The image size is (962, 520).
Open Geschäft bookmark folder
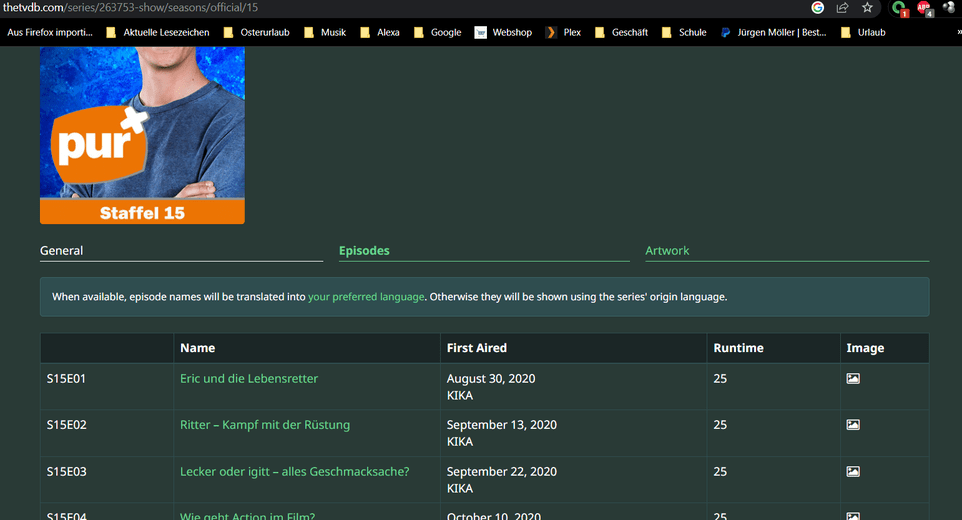click(621, 32)
